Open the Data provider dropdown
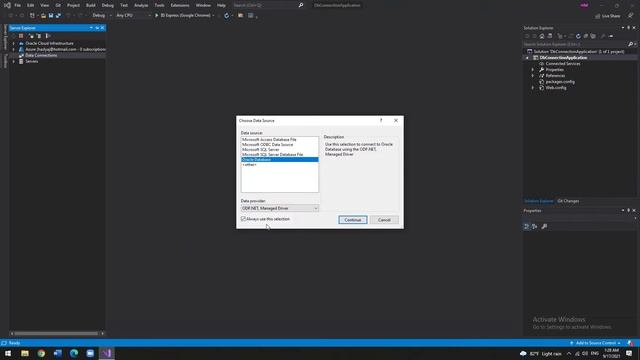 pyautogui.click(x=280, y=208)
